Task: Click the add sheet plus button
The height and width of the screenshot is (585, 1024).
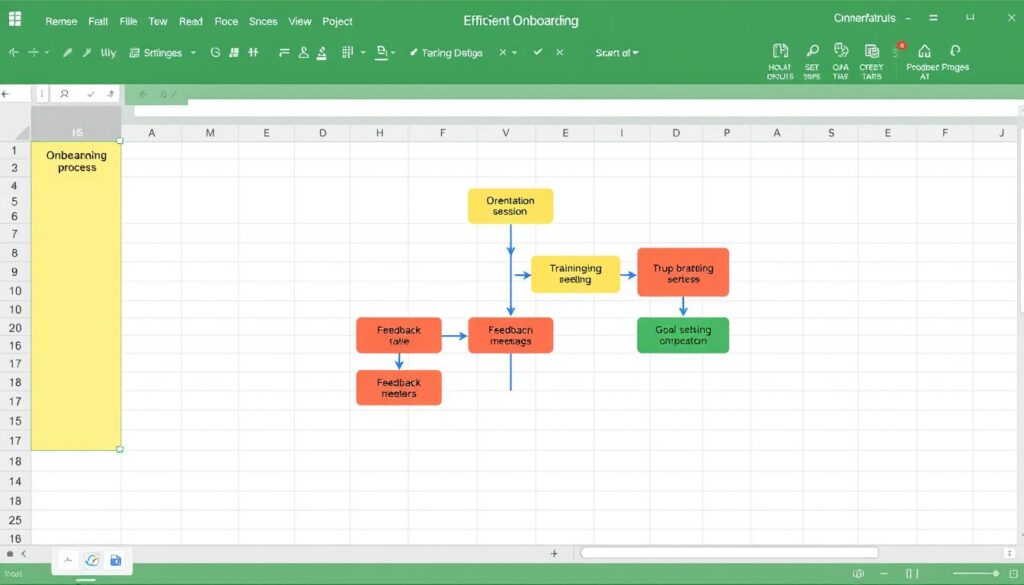Action: point(554,554)
